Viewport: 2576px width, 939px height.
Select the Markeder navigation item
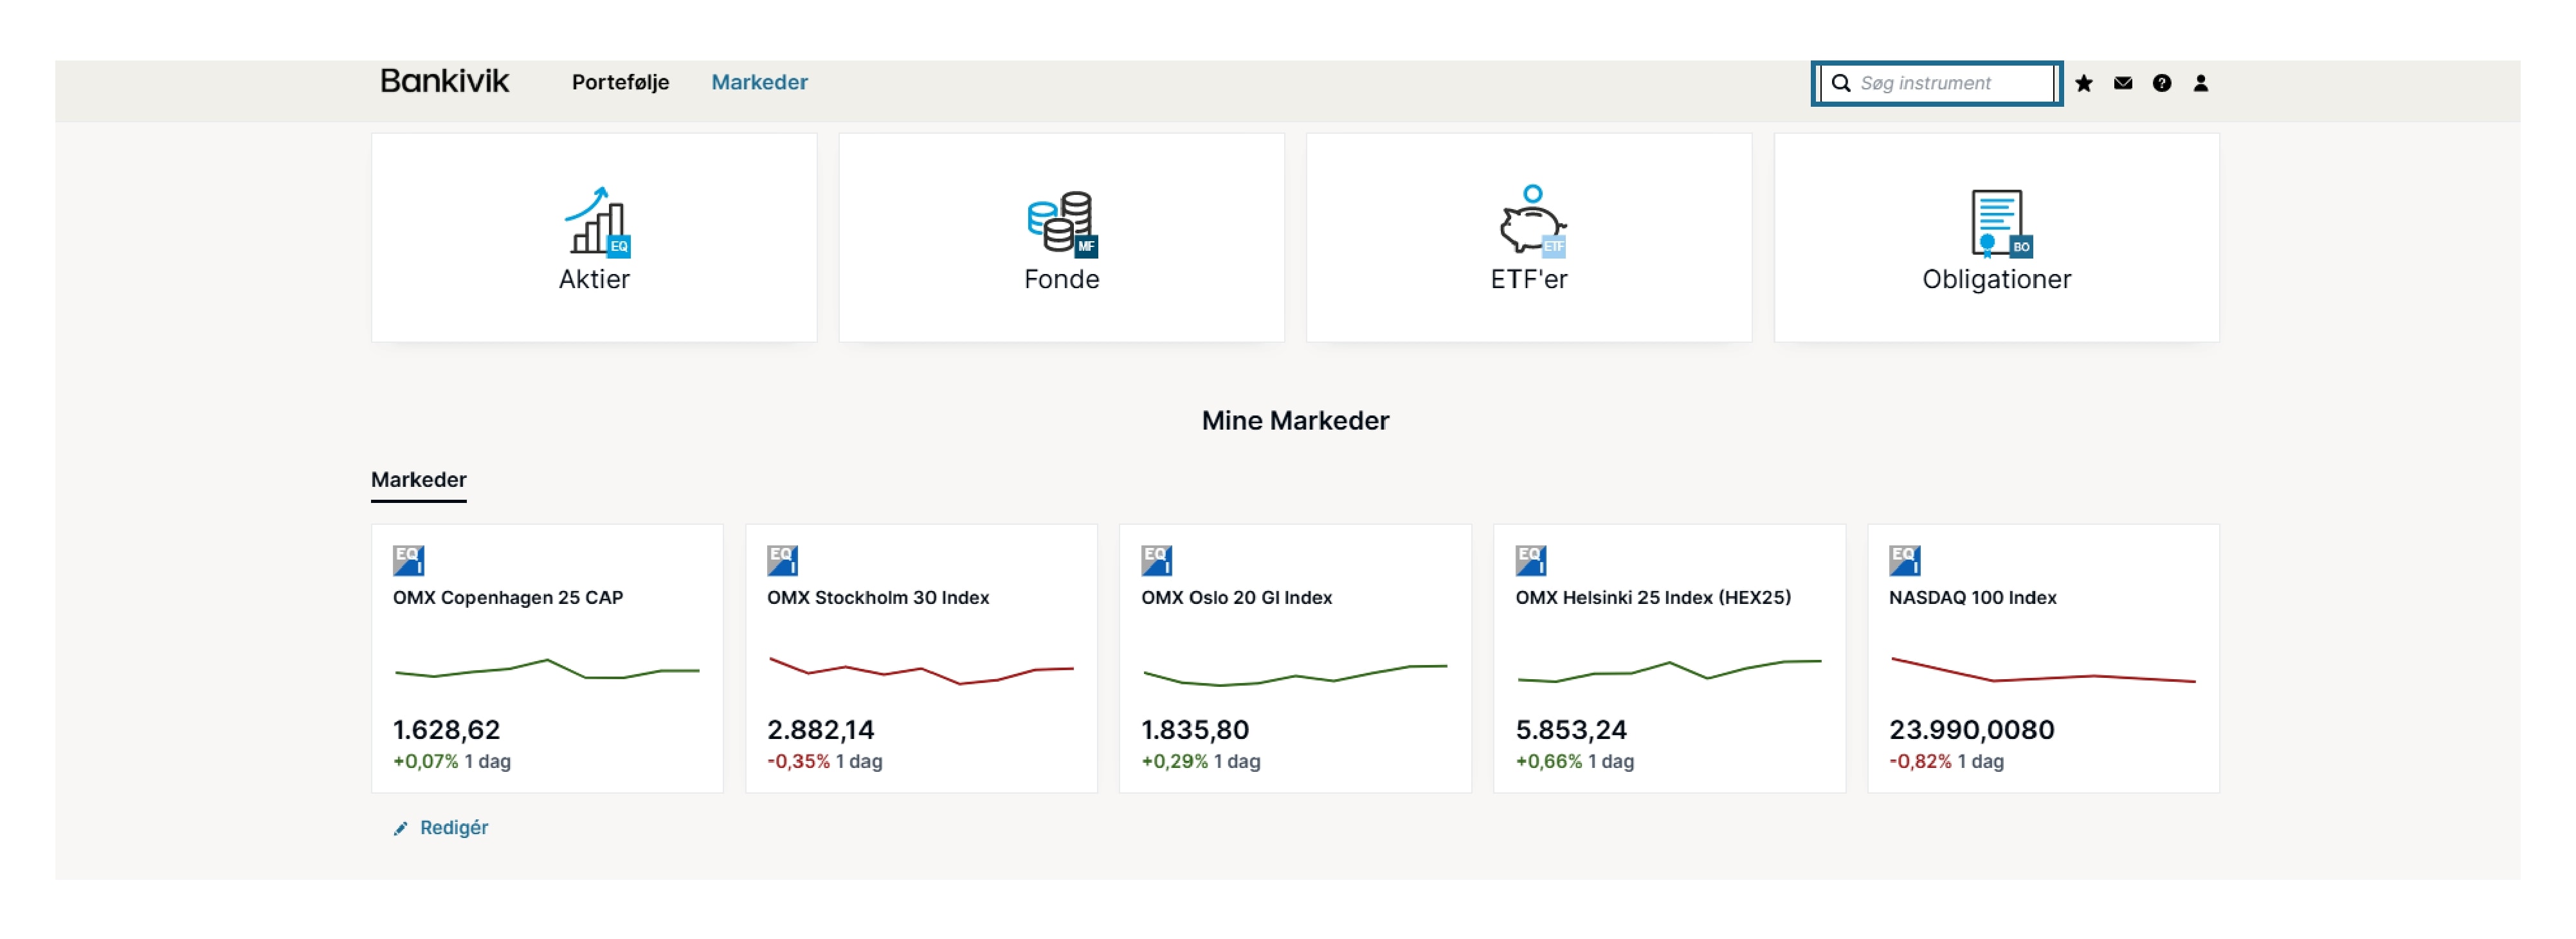pyautogui.click(x=759, y=82)
